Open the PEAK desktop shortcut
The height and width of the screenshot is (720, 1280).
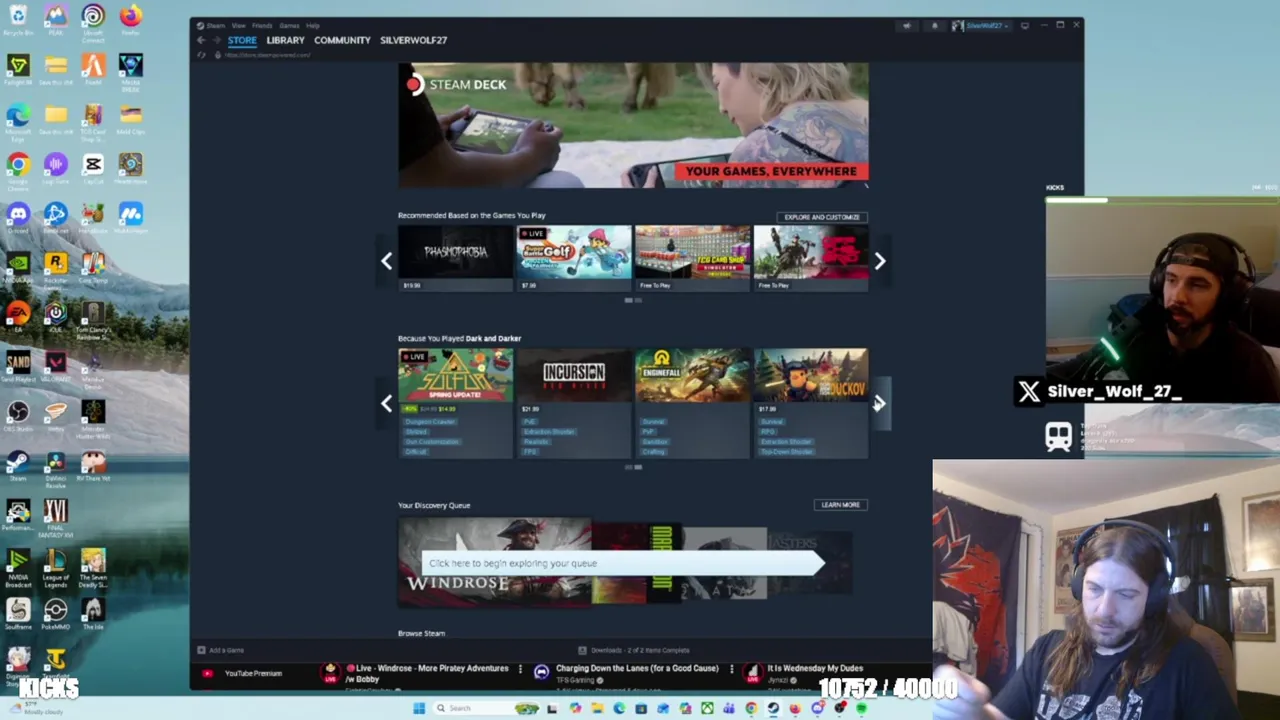(56, 20)
